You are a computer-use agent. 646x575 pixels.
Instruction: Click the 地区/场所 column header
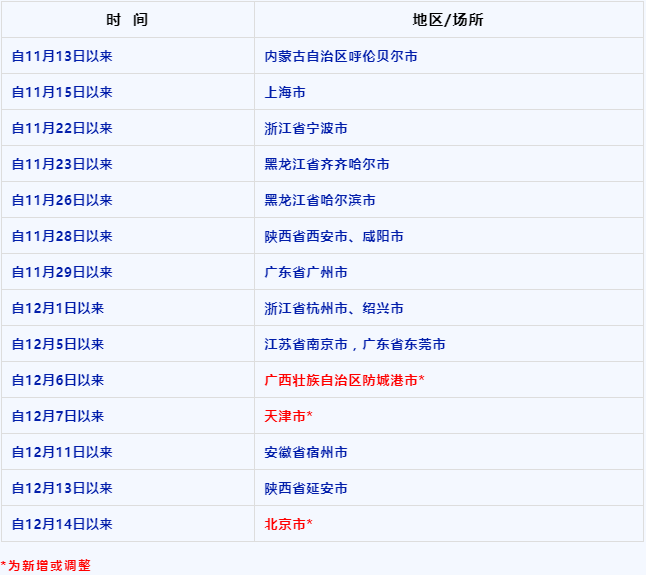[449, 19]
